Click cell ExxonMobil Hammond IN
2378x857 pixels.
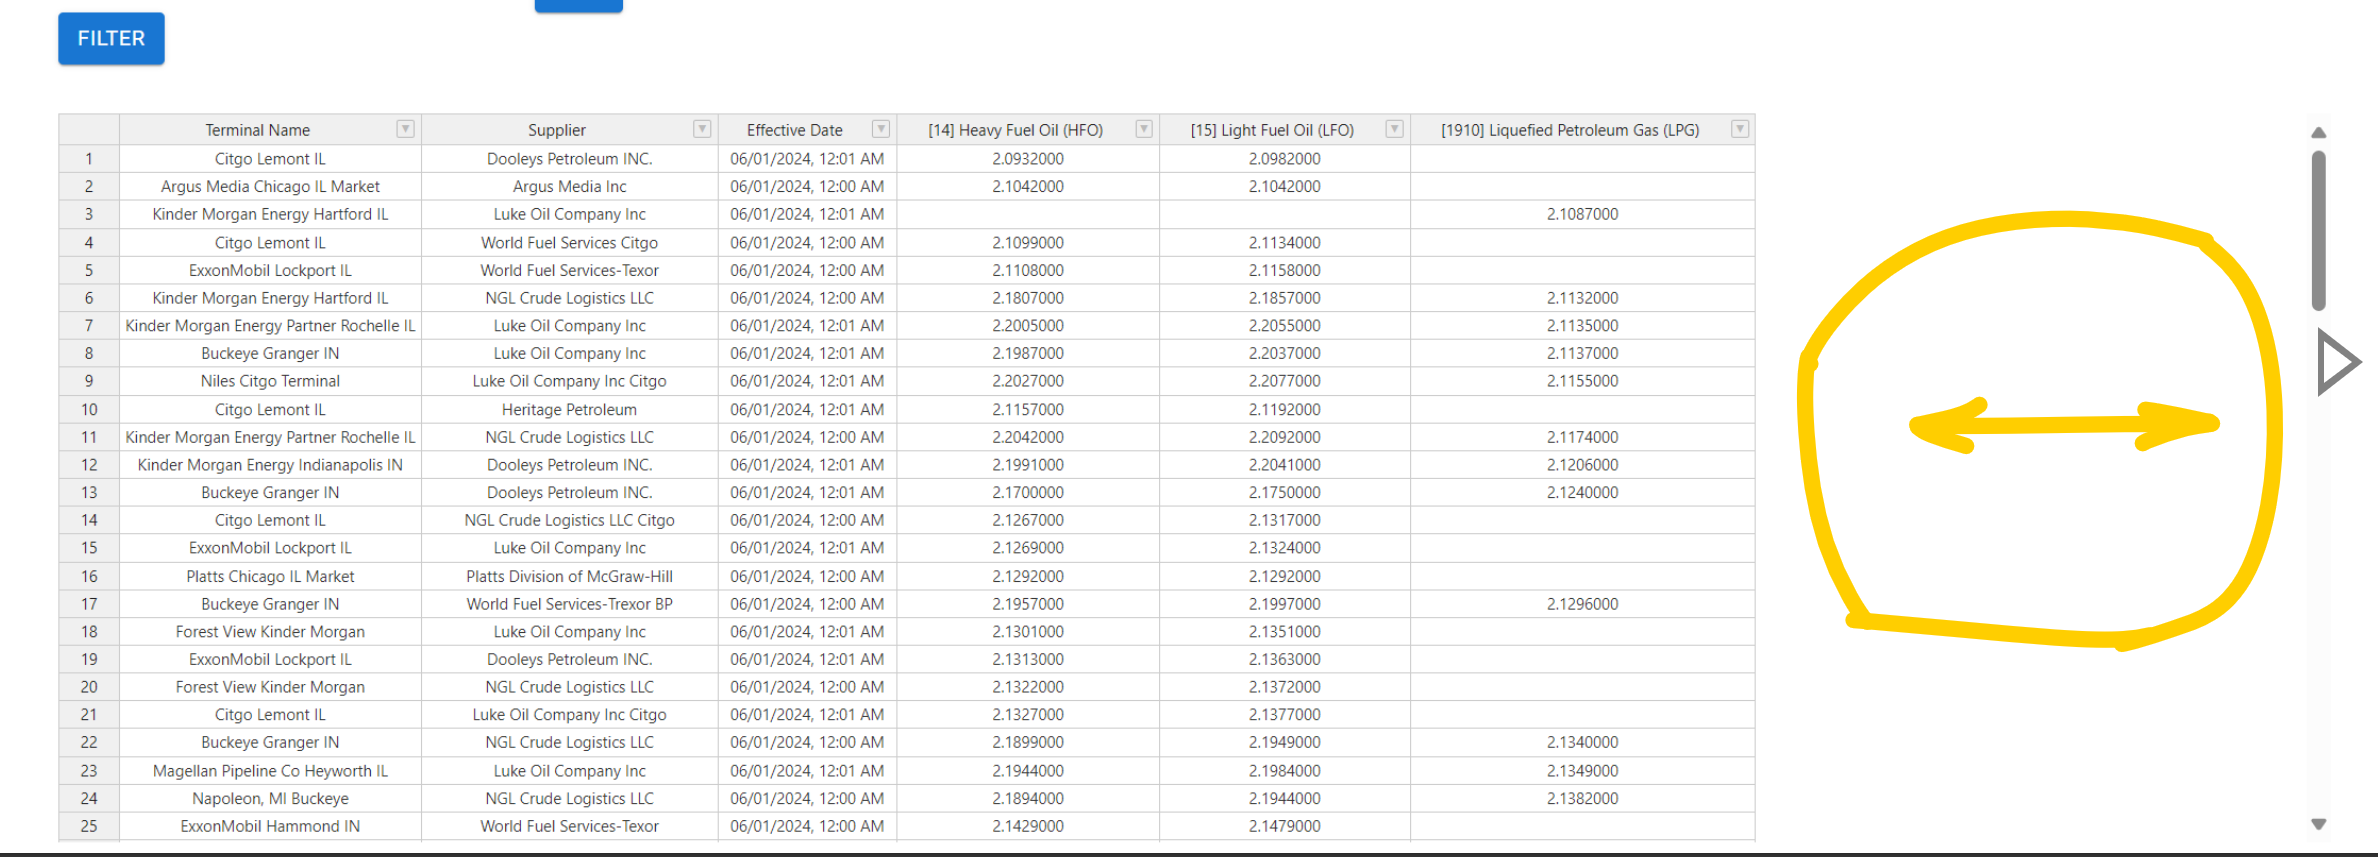pos(270,826)
